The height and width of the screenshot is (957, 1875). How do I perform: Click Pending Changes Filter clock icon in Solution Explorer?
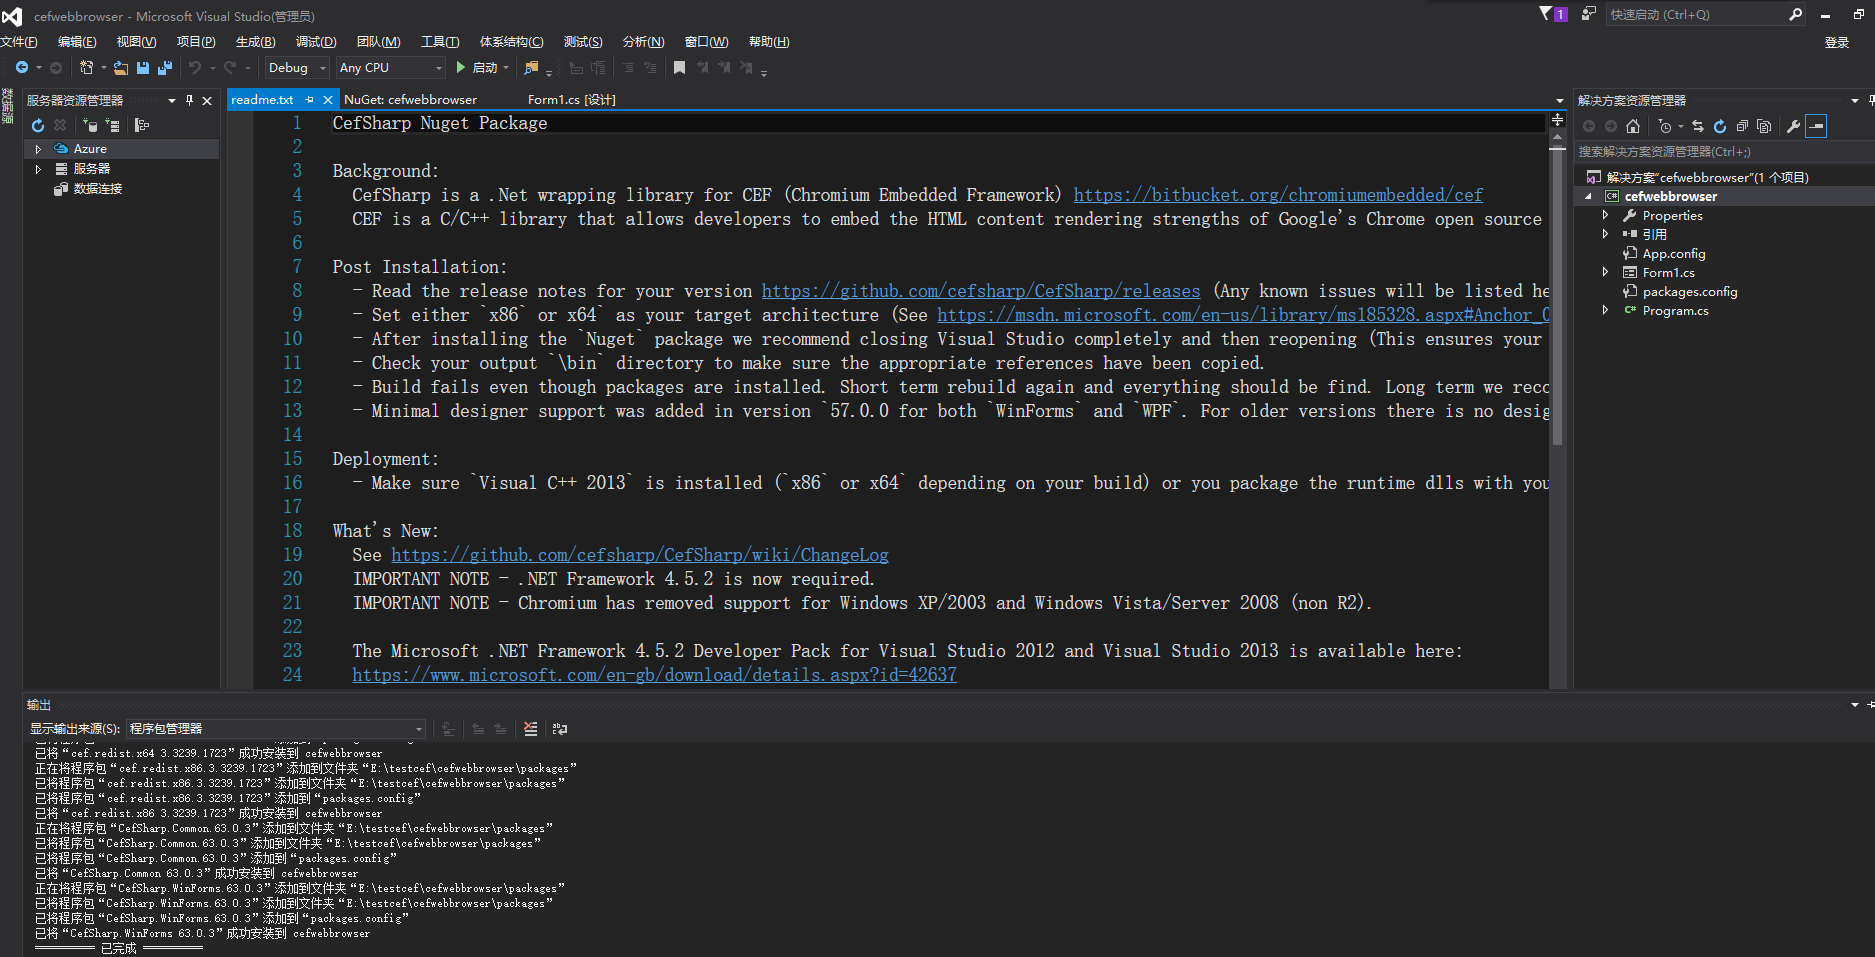pyautogui.click(x=1664, y=126)
